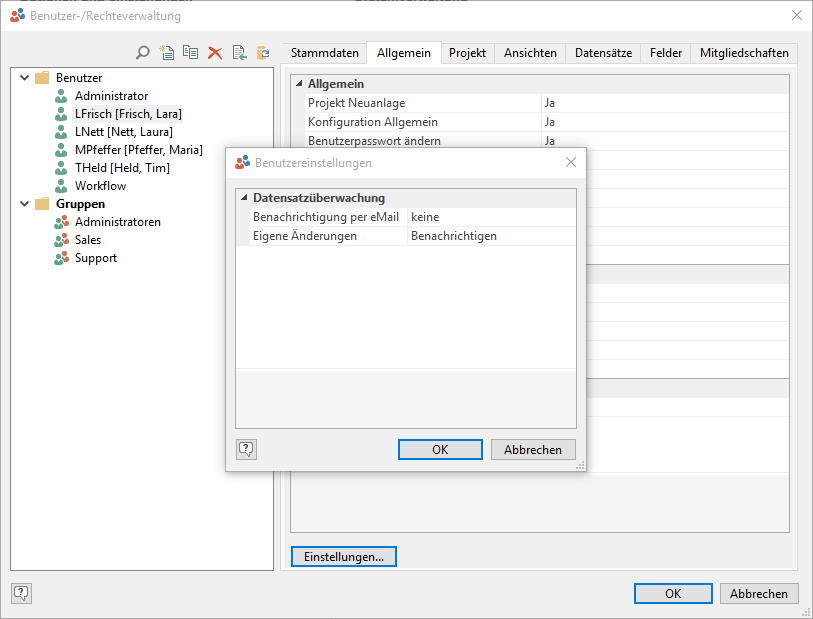The width and height of the screenshot is (813, 619).
Task: Select the Benachrichtigung per eMail value
Action: click(490, 217)
